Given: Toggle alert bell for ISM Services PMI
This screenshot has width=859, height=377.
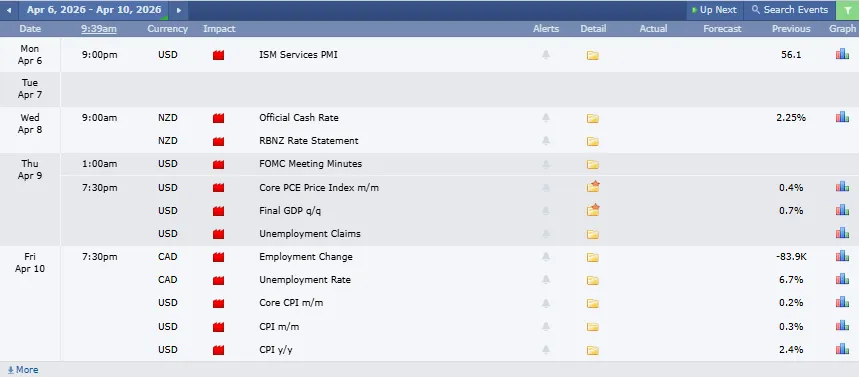Looking at the screenshot, I should tap(546, 55).
